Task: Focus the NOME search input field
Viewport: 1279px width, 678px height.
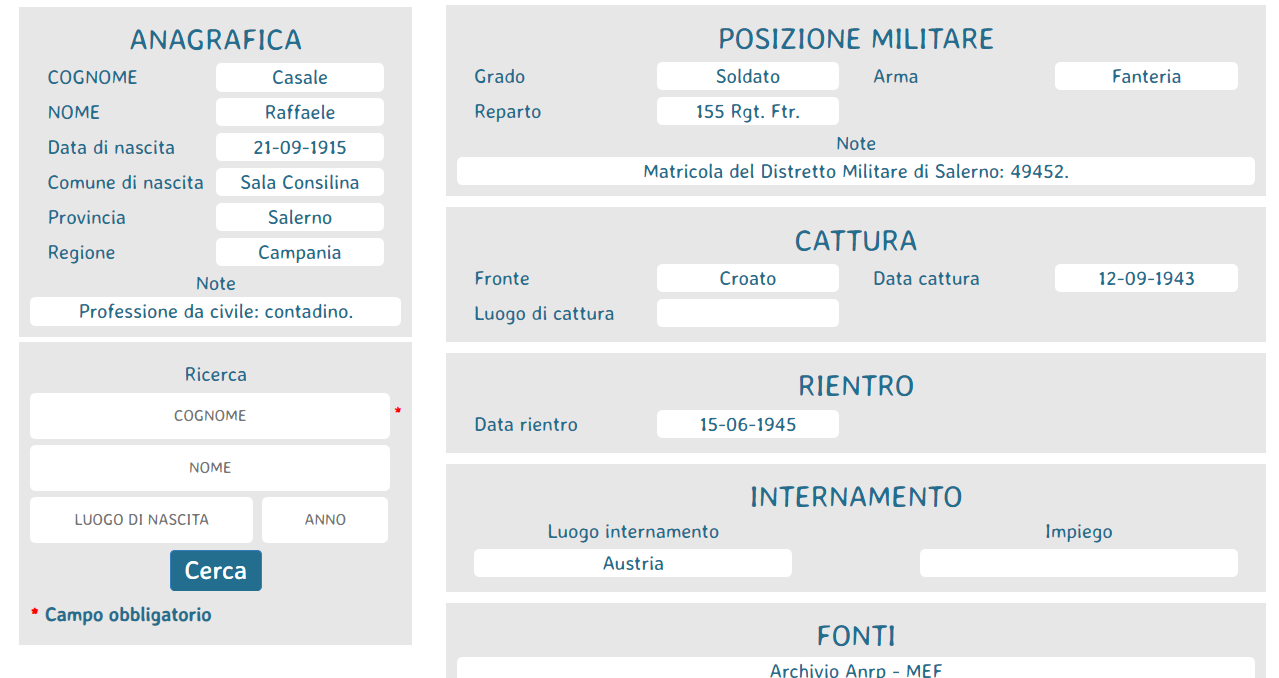Action: tap(210, 467)
